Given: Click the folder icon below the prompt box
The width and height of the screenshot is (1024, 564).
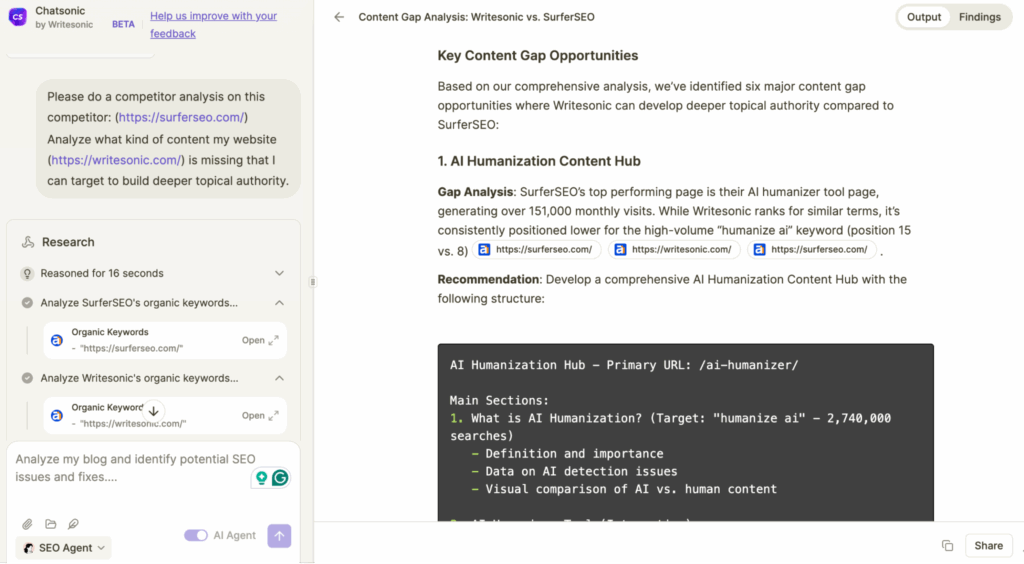Looking at the screenshot, I should [50, 524].
